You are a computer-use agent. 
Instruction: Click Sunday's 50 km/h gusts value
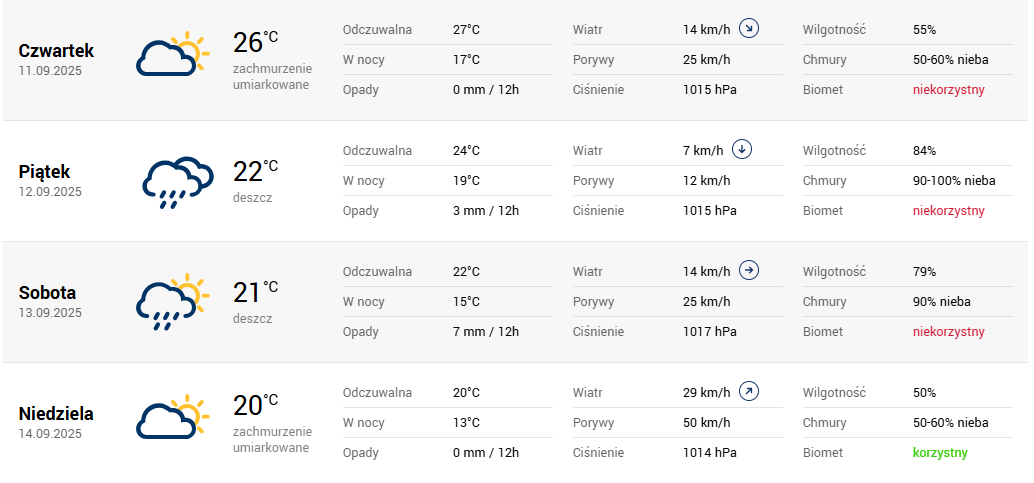tap(706, 423)
